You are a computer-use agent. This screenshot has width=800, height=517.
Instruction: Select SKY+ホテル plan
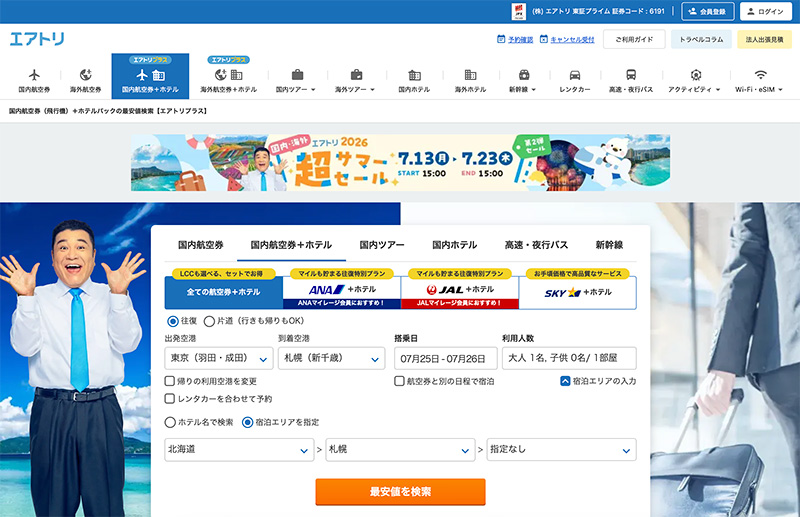click(578, 292)
